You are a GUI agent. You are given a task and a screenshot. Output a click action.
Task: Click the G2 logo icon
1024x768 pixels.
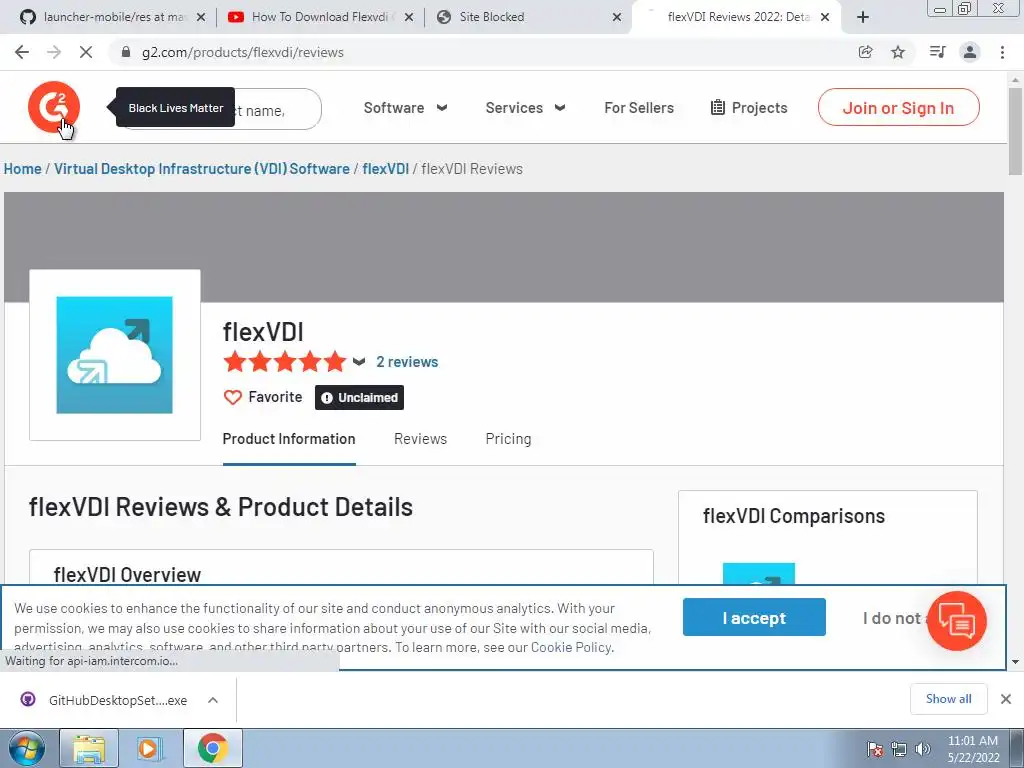coord(54,107)
